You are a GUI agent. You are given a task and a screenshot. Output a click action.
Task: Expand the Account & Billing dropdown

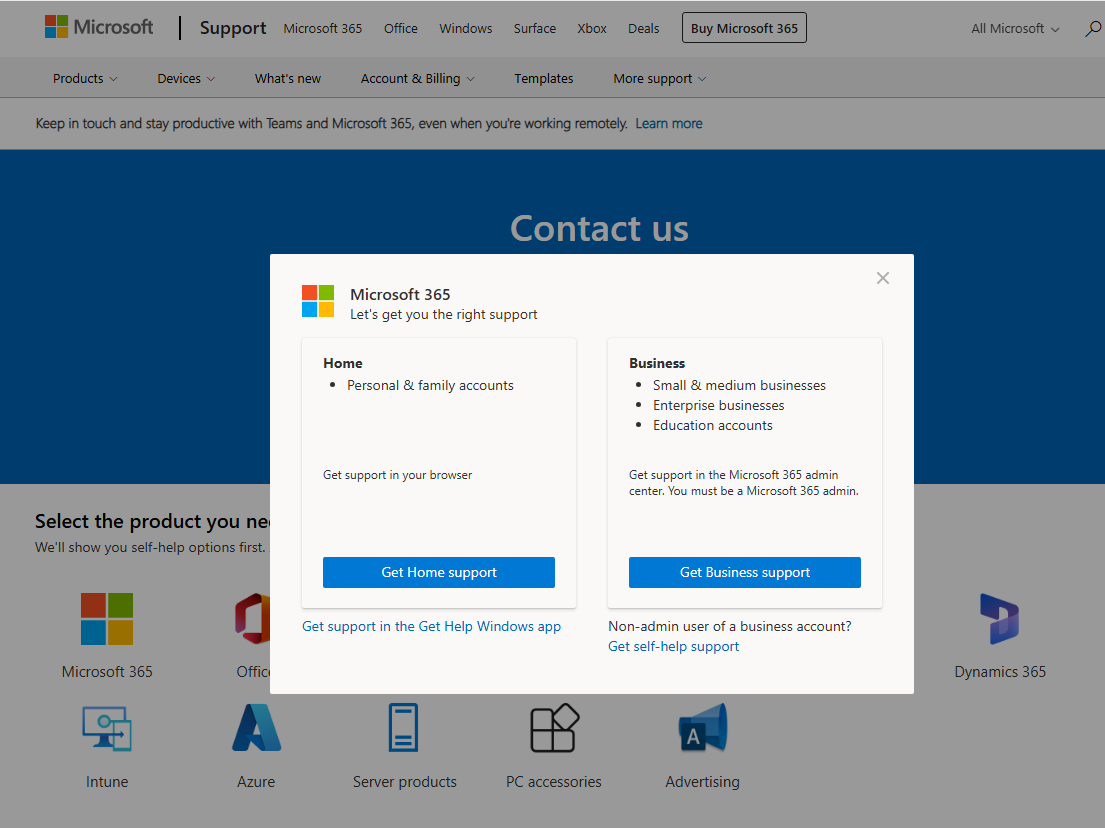418,78
